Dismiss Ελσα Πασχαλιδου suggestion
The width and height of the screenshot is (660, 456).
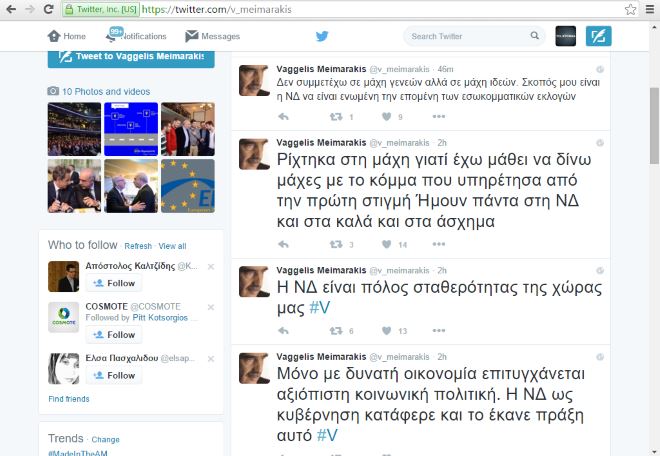[x=211, y=359]
